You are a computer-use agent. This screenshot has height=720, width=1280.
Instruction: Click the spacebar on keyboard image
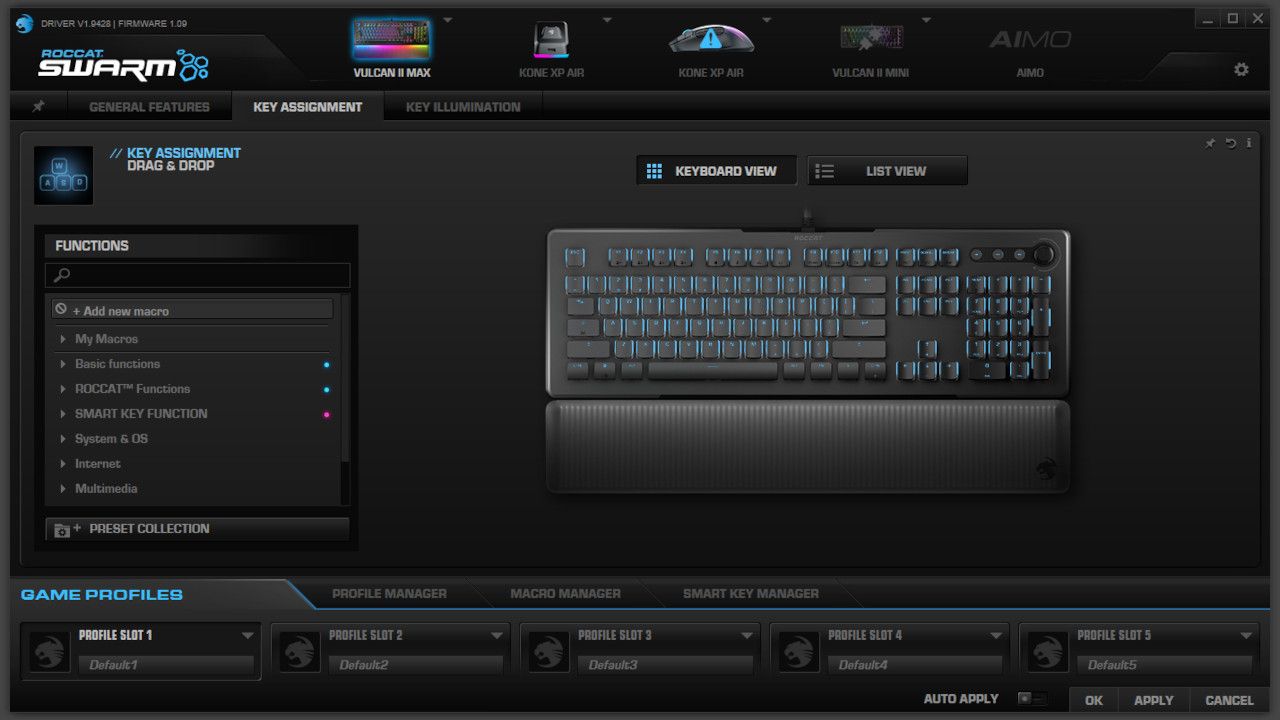click(712, 370)
